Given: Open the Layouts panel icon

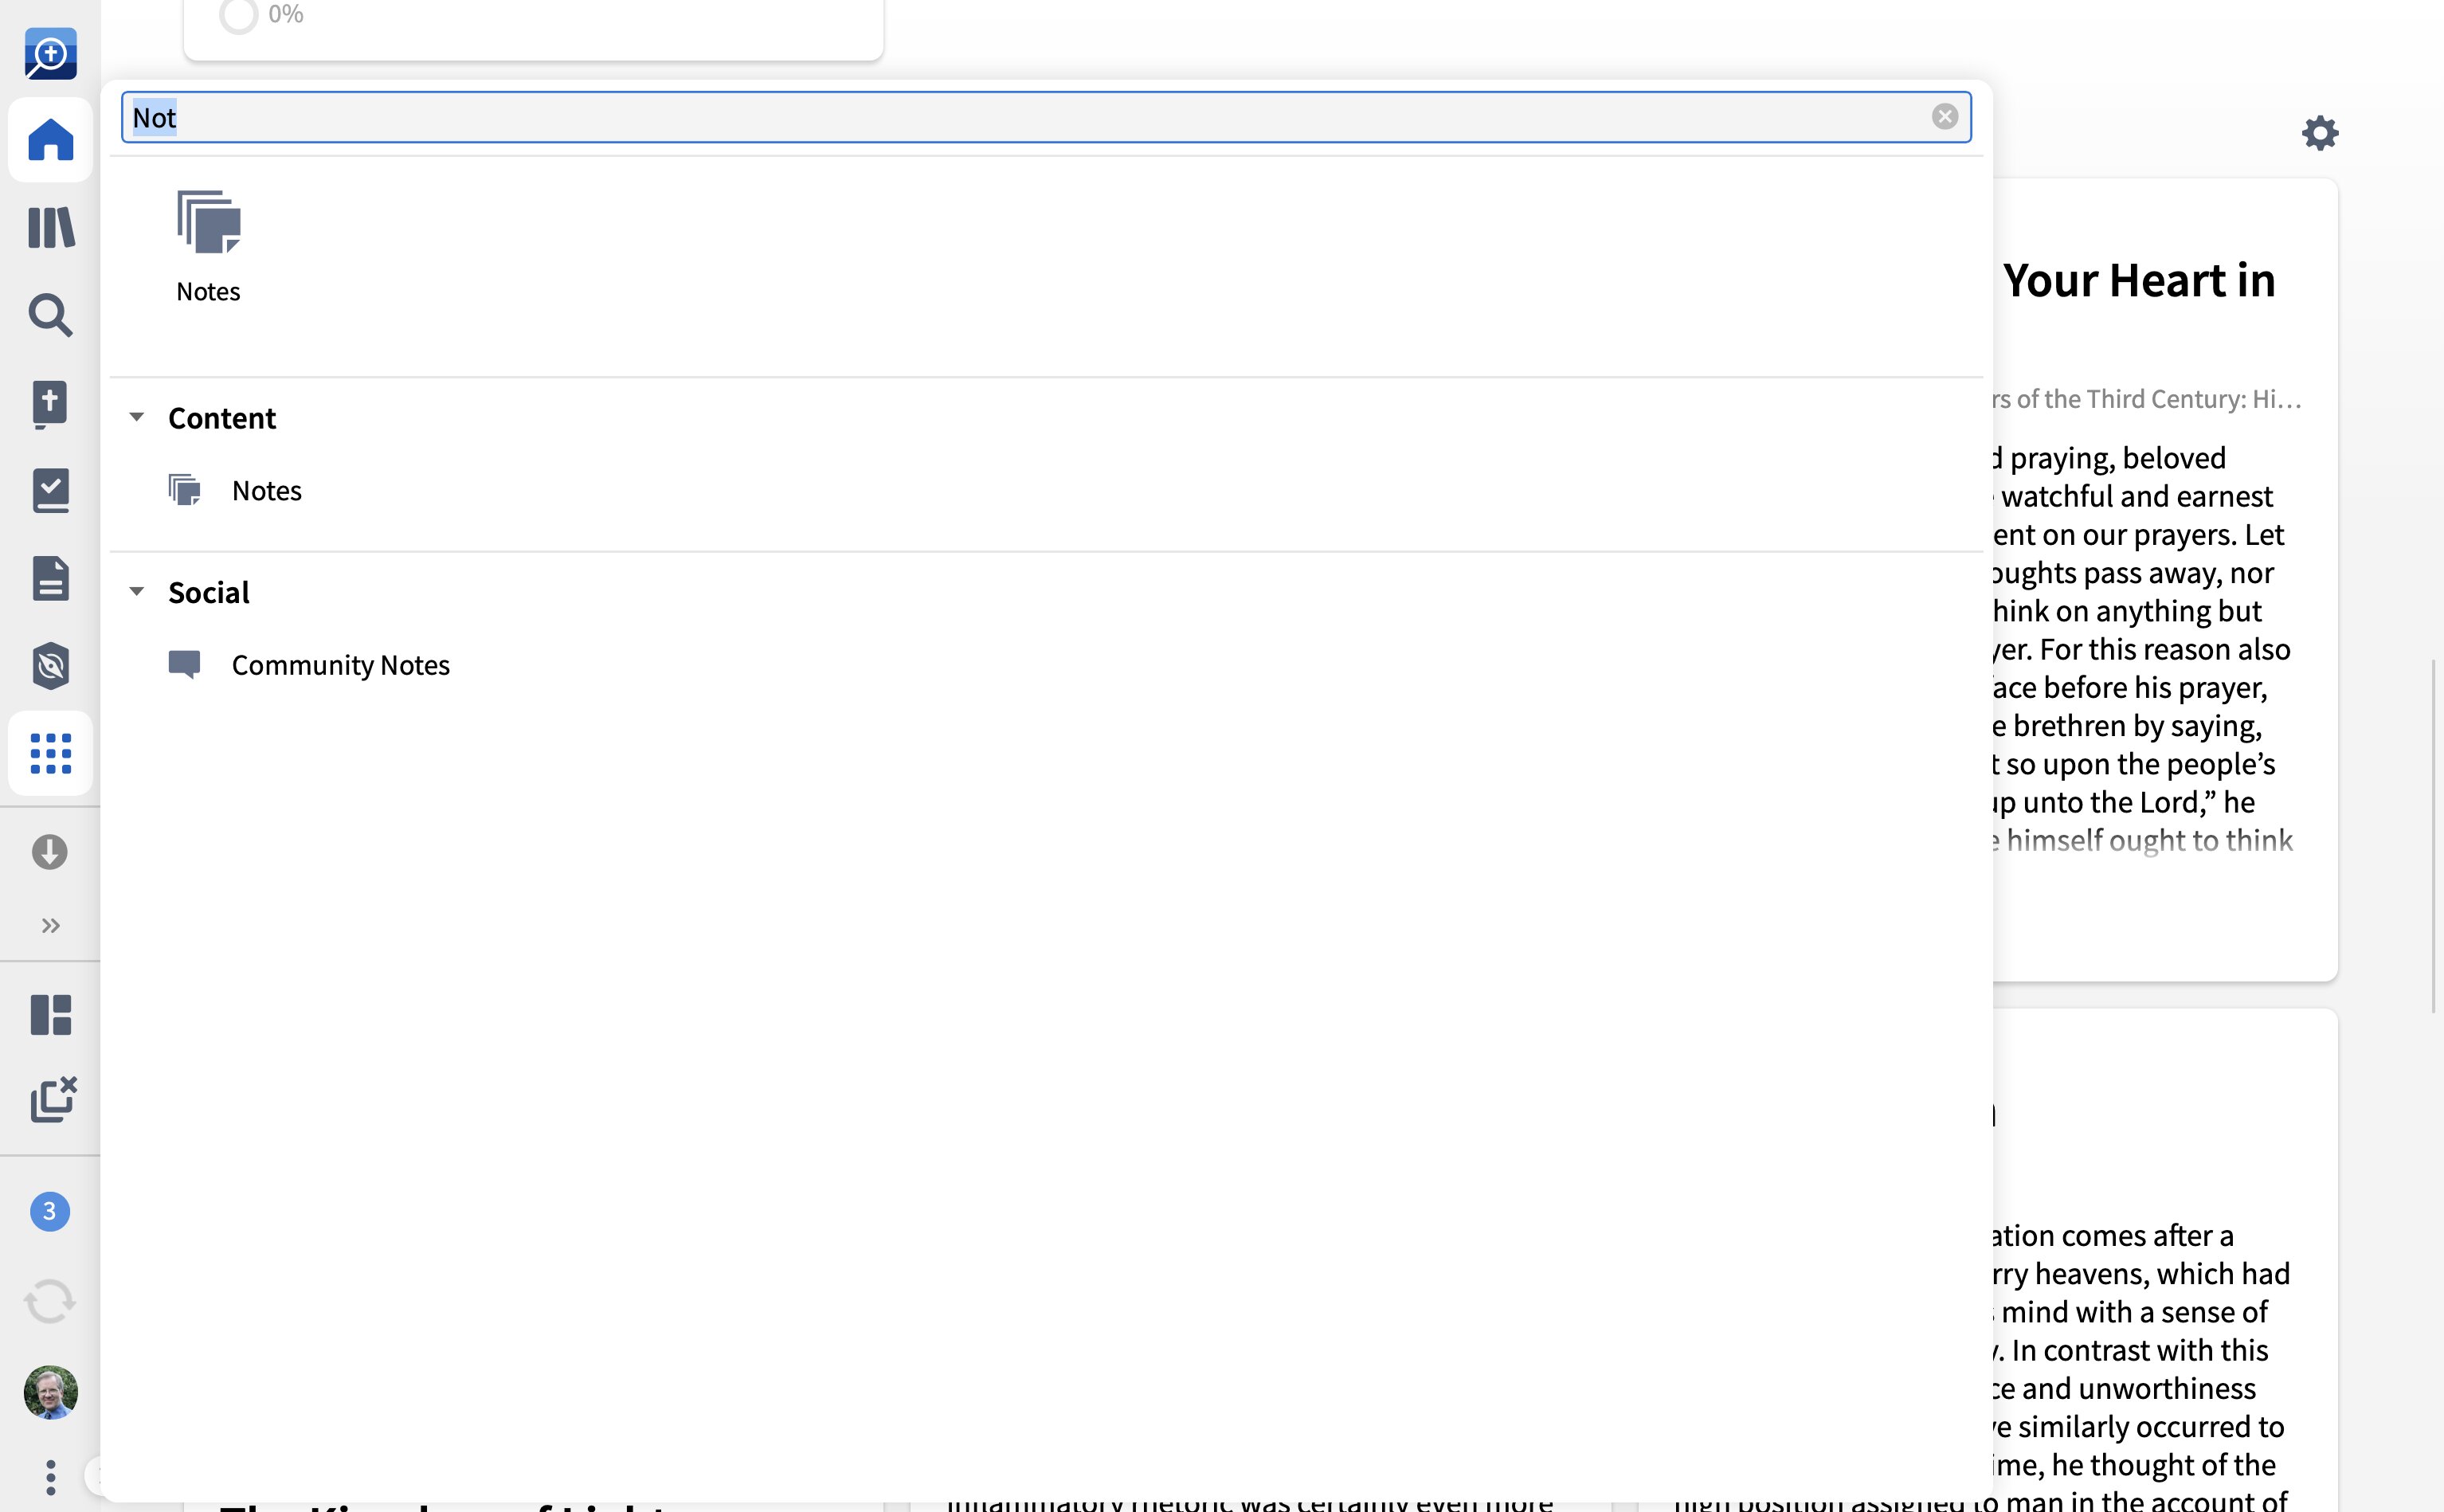Looking at the screenshot, I should pos(50,1014).
